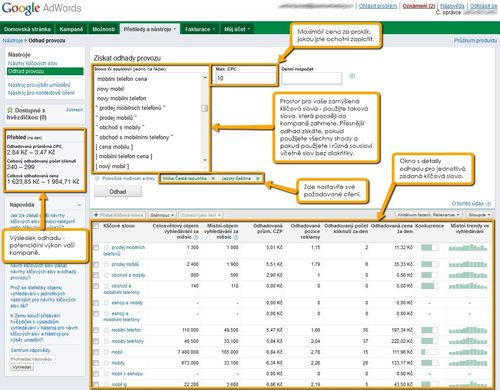The width and height of the screenshot is (500, 390).
Task: Check the 'obchod s mobily' row checkbox
Action: pyautogui.click(x=96, y=275)
